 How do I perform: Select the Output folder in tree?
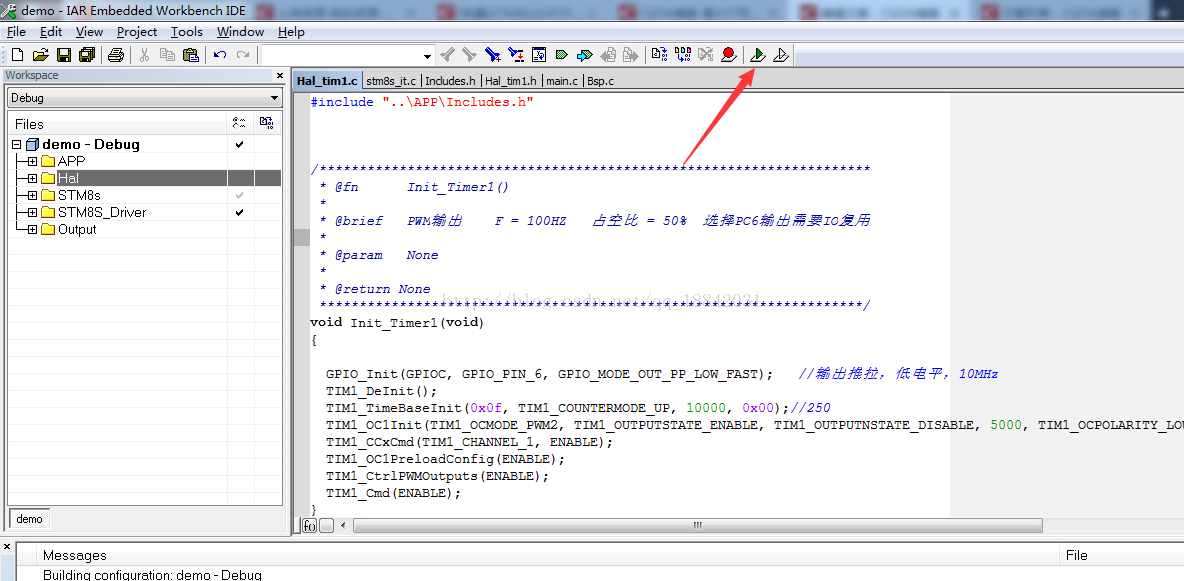(77, 230)
